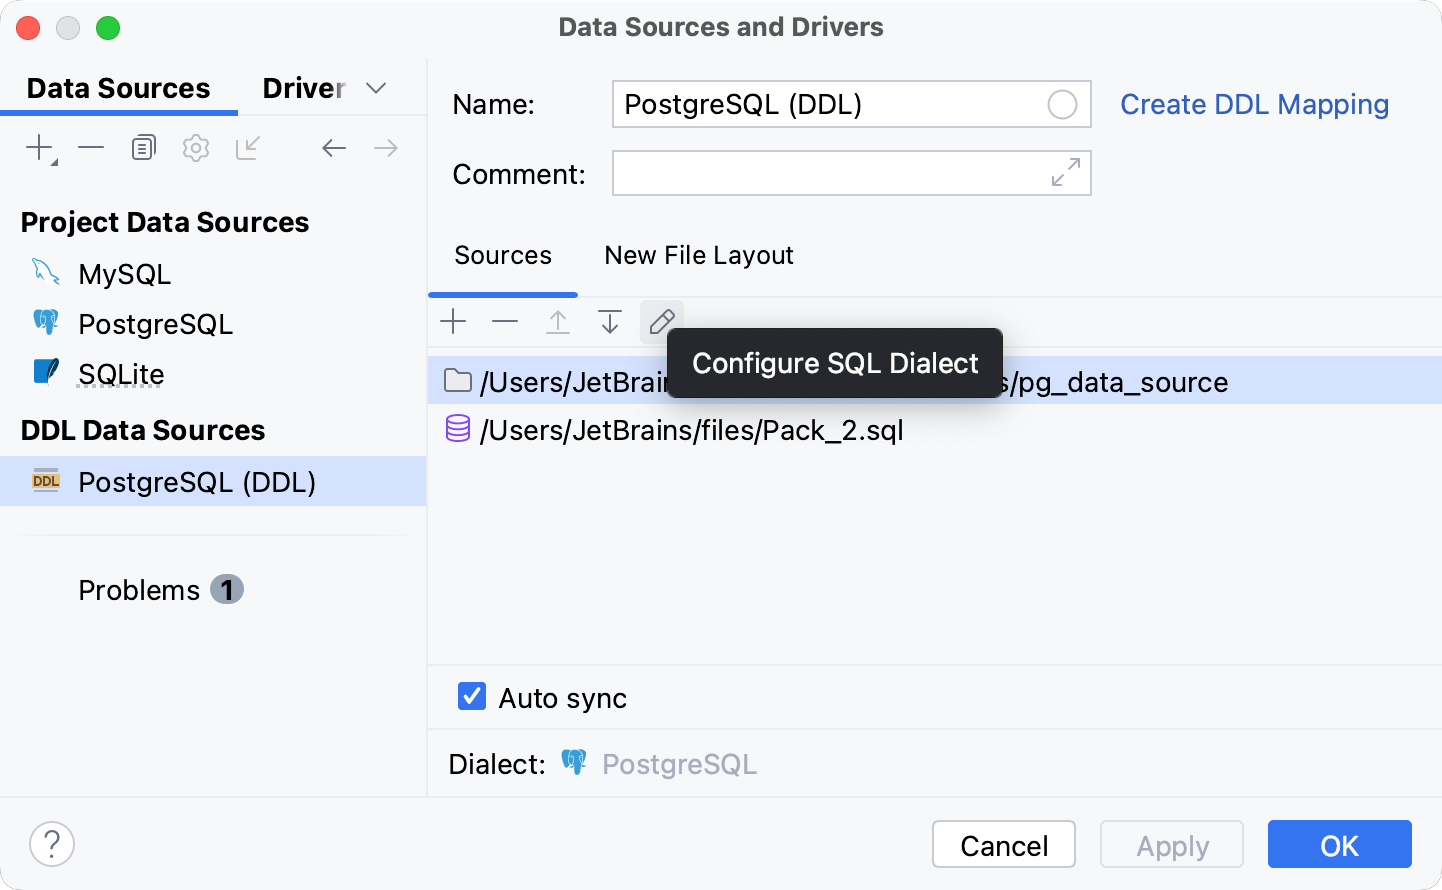Click the remove source minus icon

tap(505, 321)
